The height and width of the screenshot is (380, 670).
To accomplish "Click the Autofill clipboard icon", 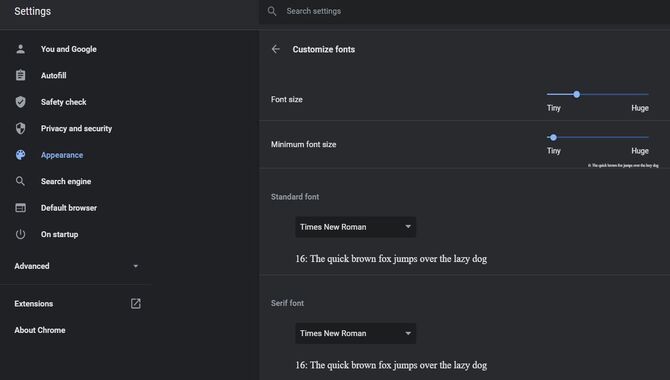I will pyautogui.click(x=21, y=75).
